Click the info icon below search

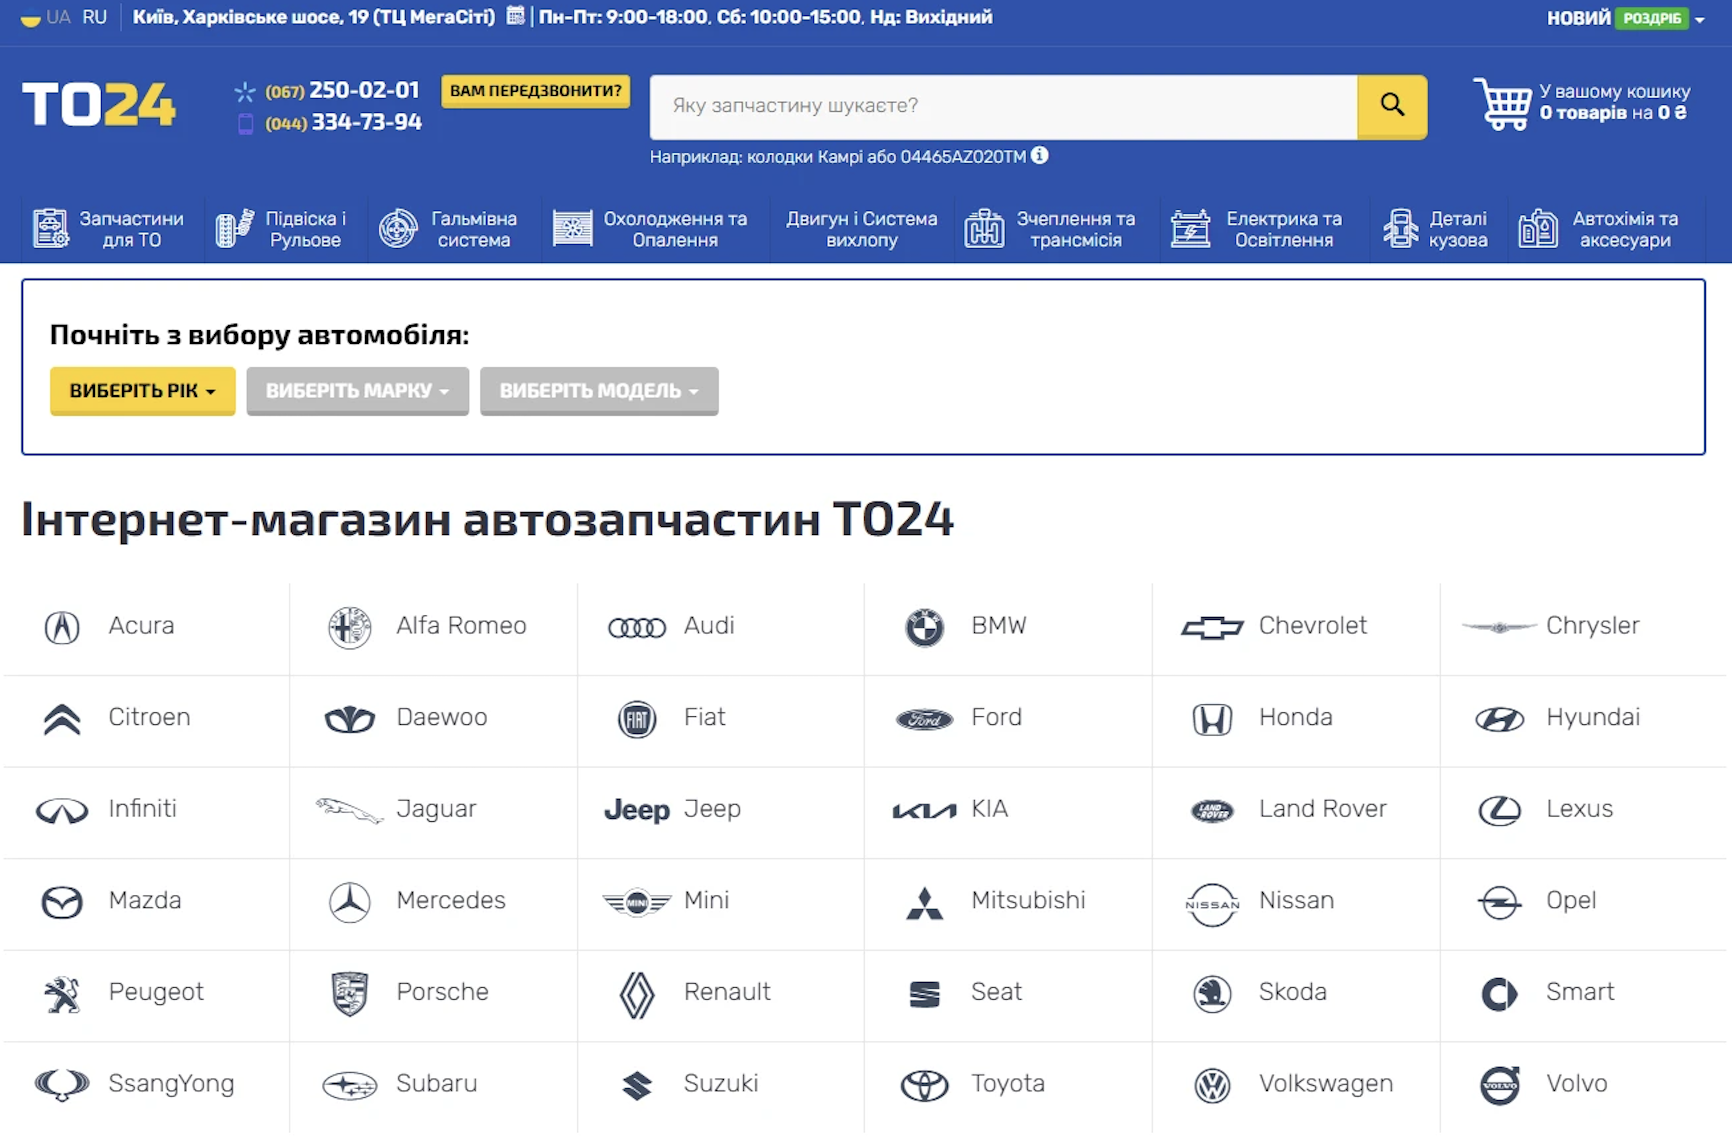tap(1040, 156)
